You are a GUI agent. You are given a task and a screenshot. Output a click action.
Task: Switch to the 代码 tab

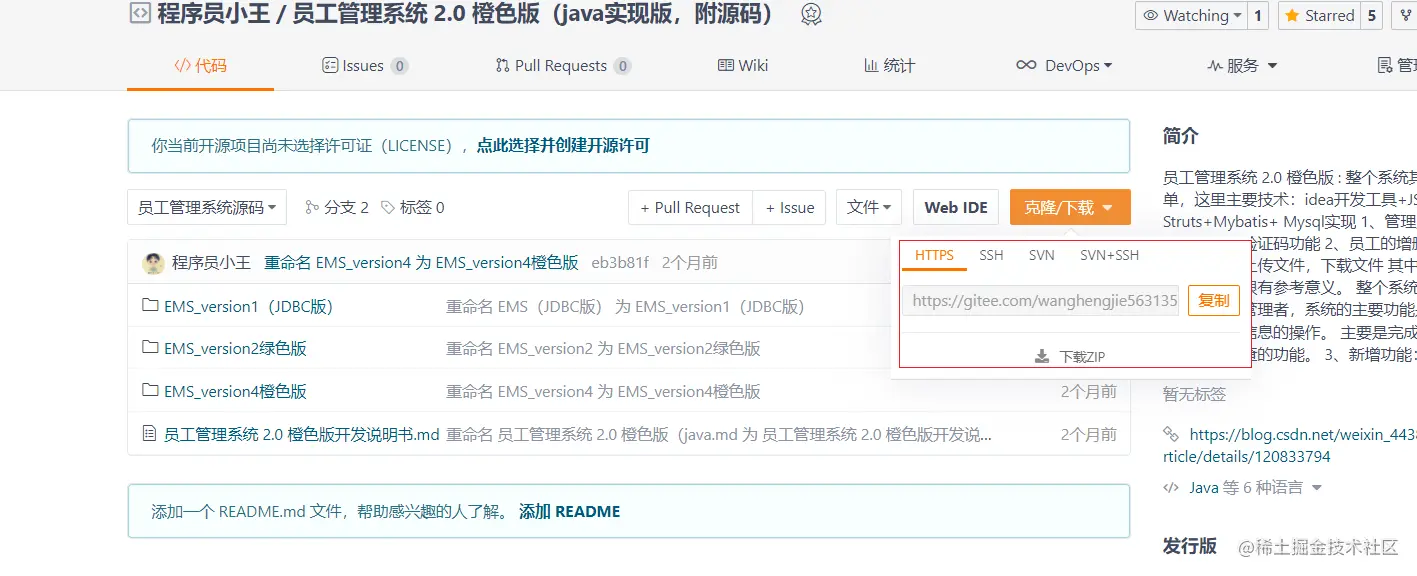[200, 65]
